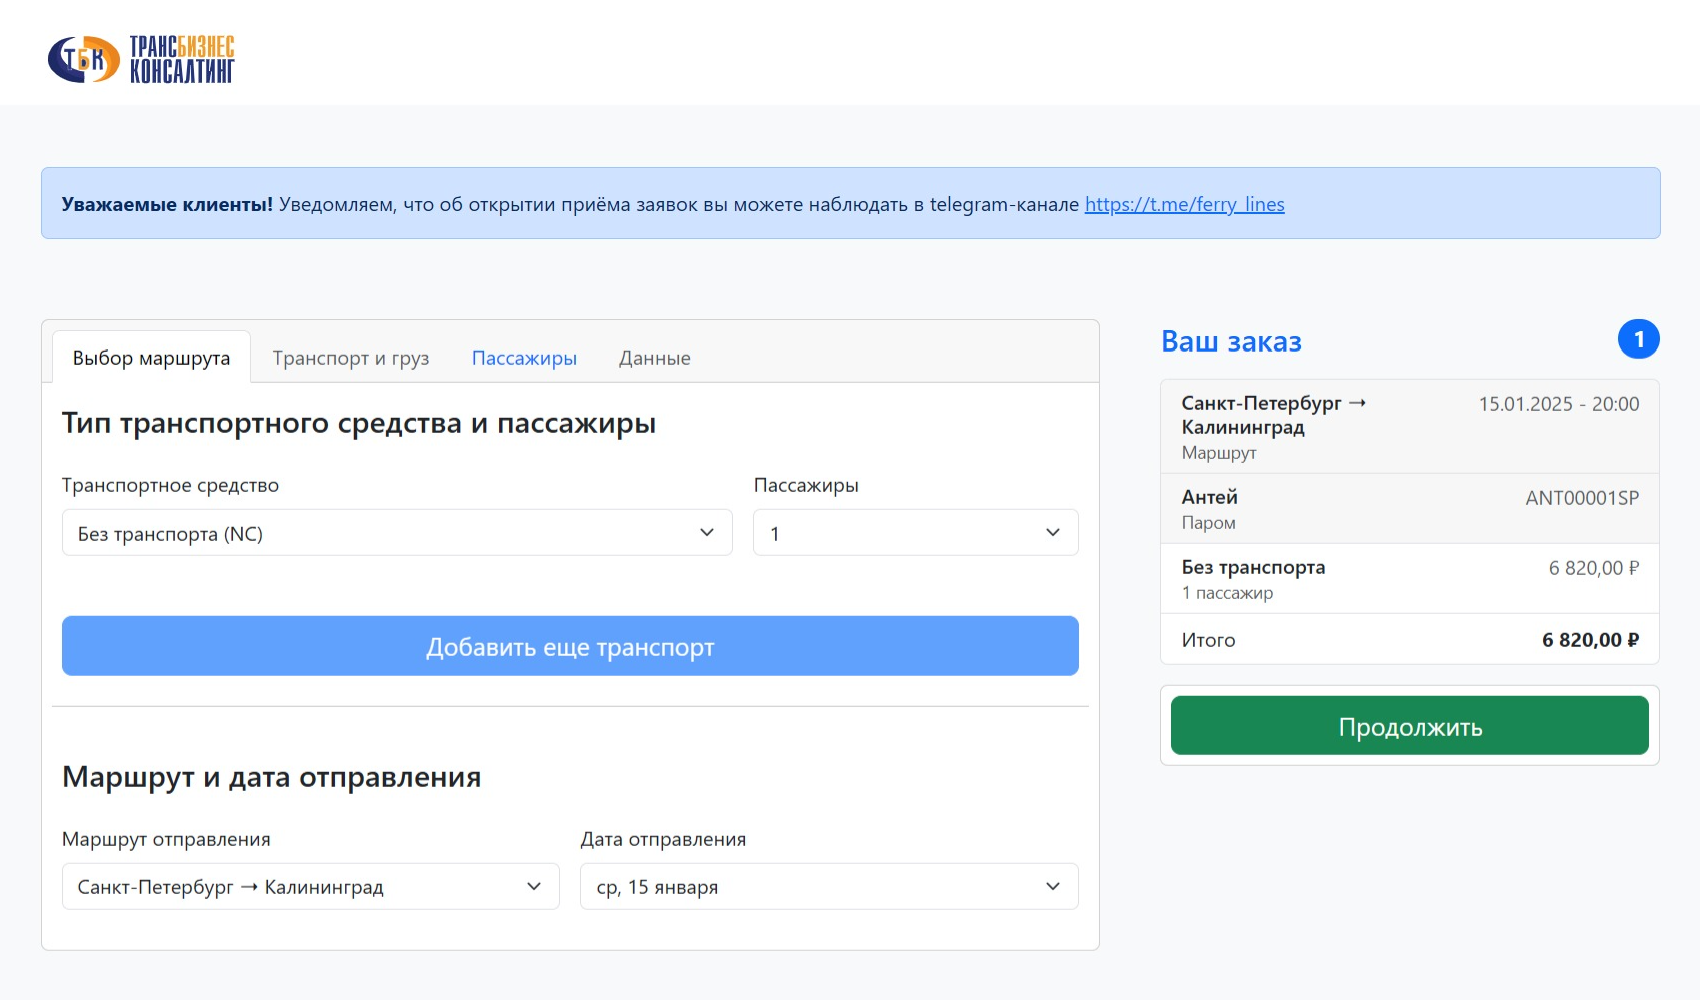
Task: Click the code ANT00001SP
Action: (x=1582, y=498)
